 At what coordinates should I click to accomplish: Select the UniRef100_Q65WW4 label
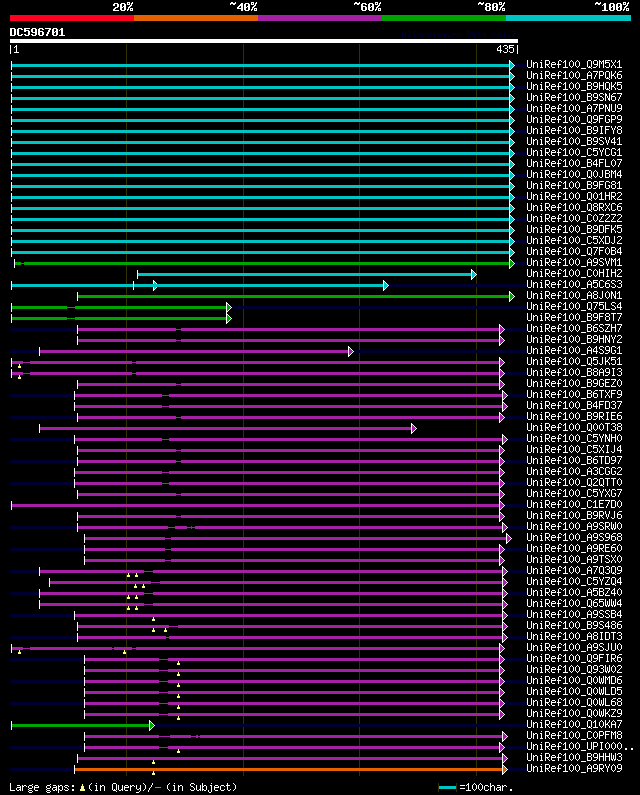pos(574,603)
